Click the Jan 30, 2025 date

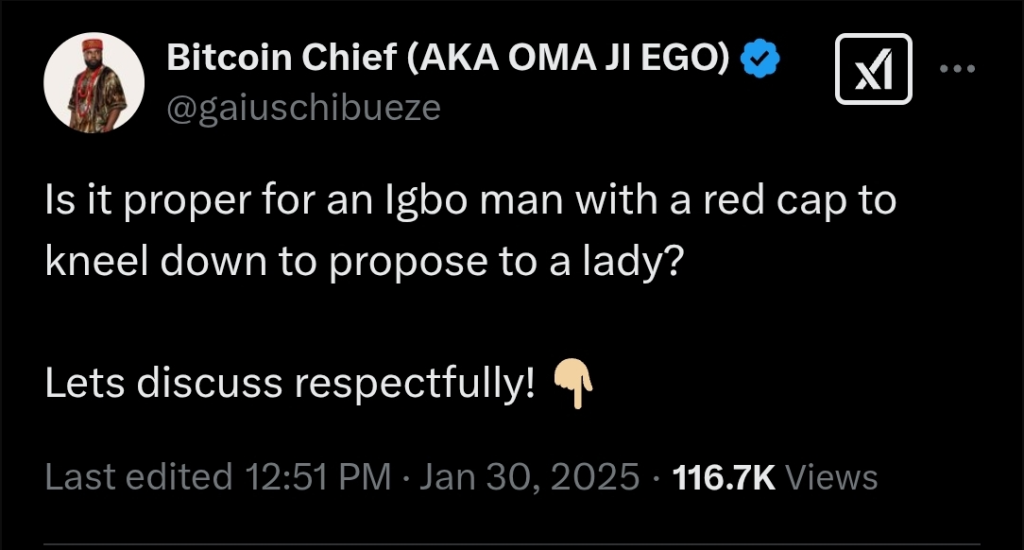[530, 477]
